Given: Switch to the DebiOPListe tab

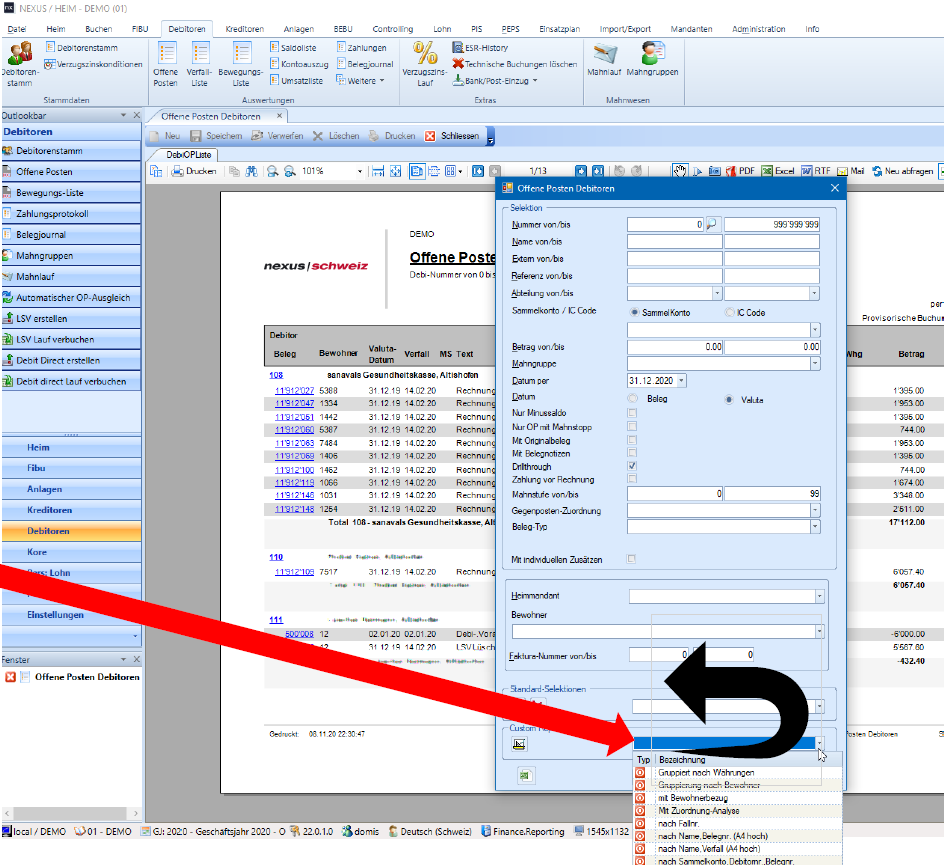Looking at the screenshot, I should [x=189, y=155].
